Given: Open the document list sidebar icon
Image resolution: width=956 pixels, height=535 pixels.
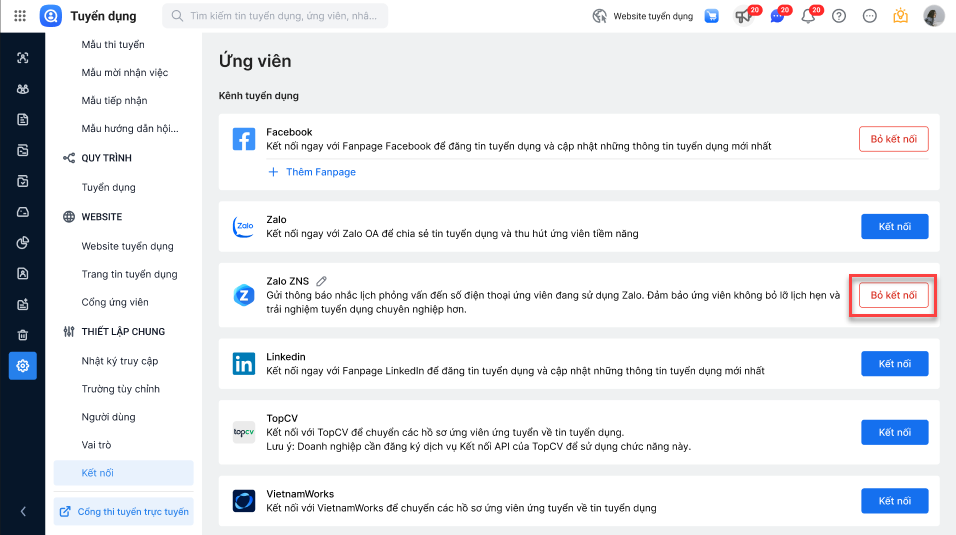Looking at the screenshot, I should click(23, 120).
